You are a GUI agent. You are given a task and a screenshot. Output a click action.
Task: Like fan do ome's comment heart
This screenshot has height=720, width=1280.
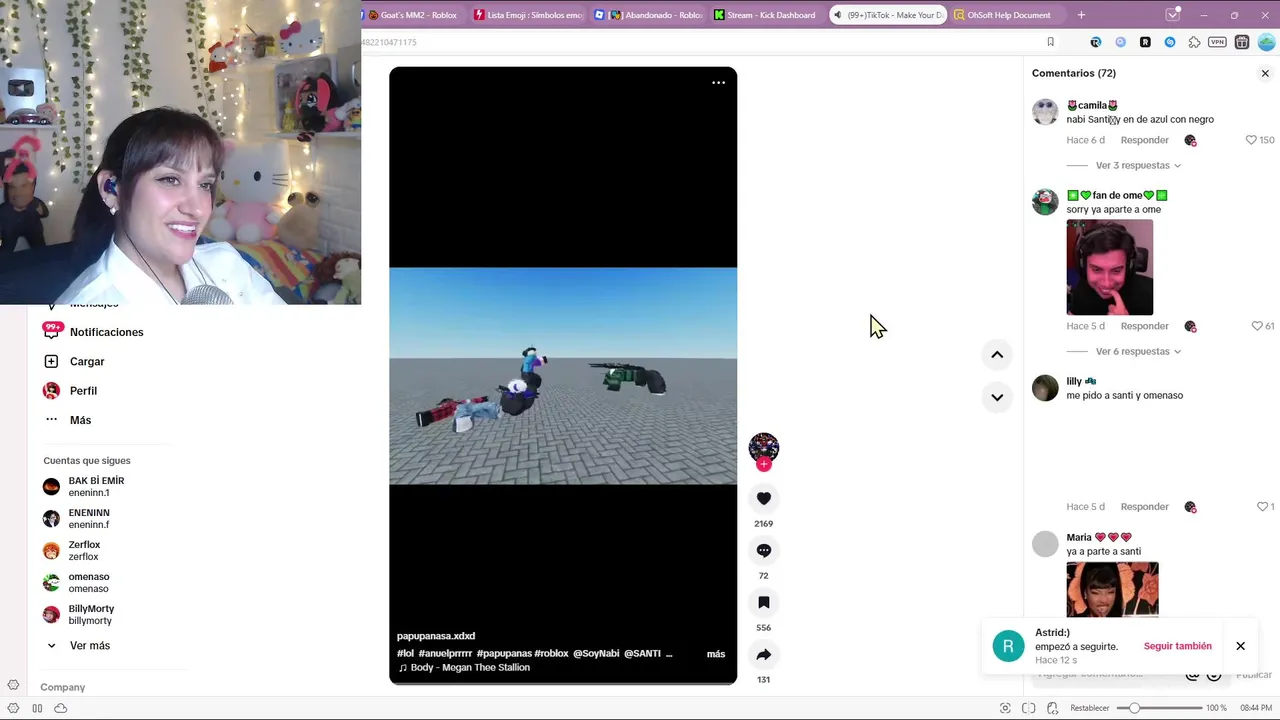pyautogui.click(x=1257, y=326)
